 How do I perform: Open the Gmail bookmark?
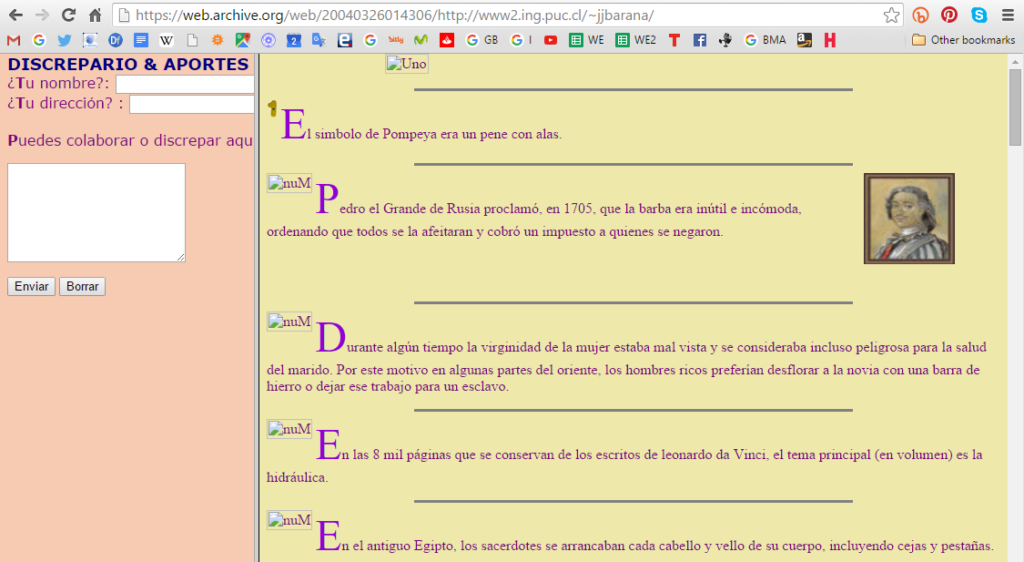(x=14, y=40)
